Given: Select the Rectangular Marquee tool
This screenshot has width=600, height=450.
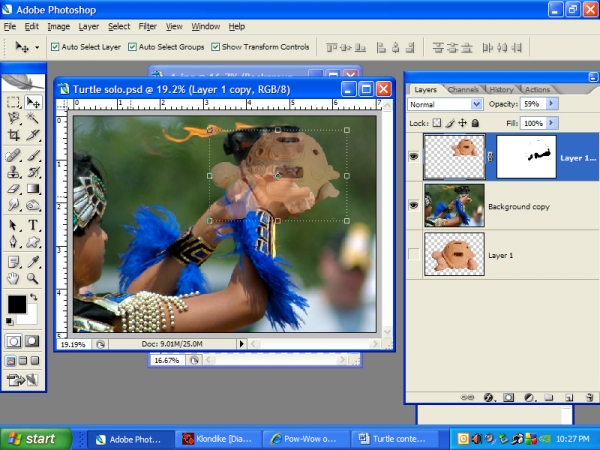Looking at the screenshot, I should [x=13, y=102].
